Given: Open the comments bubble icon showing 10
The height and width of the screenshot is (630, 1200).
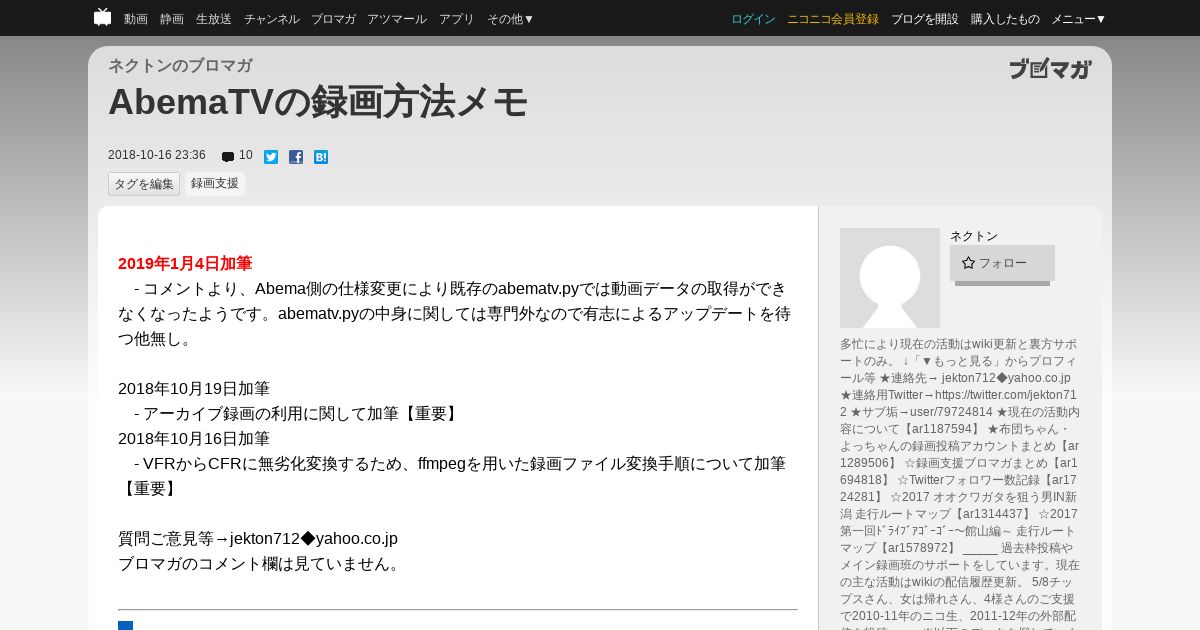Looking at the screenshot, I should (228, 157).
